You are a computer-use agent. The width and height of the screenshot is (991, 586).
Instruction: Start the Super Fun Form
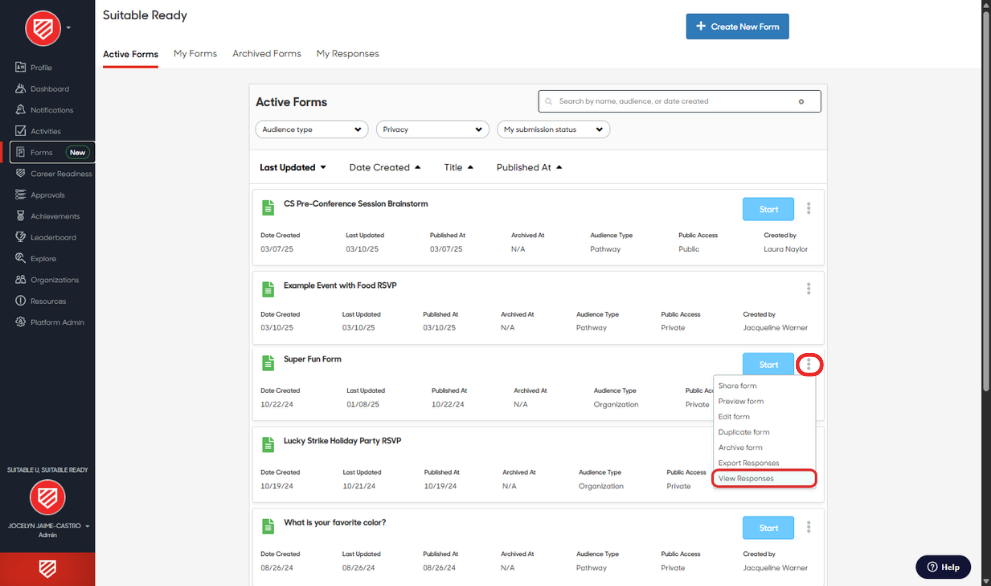tap(768, 365)
